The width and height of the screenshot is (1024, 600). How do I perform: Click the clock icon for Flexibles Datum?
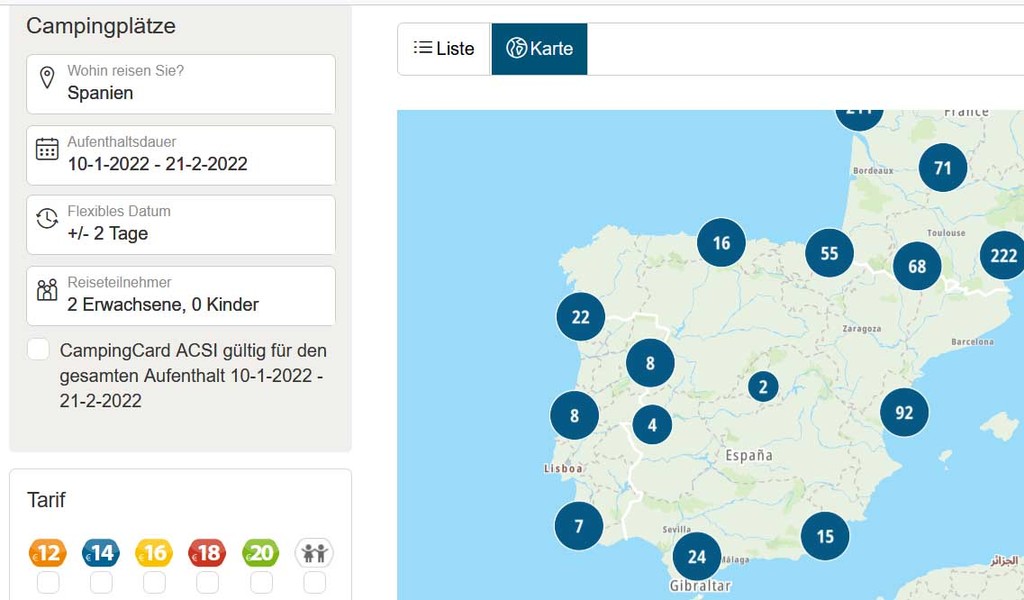tap(47, 219)
